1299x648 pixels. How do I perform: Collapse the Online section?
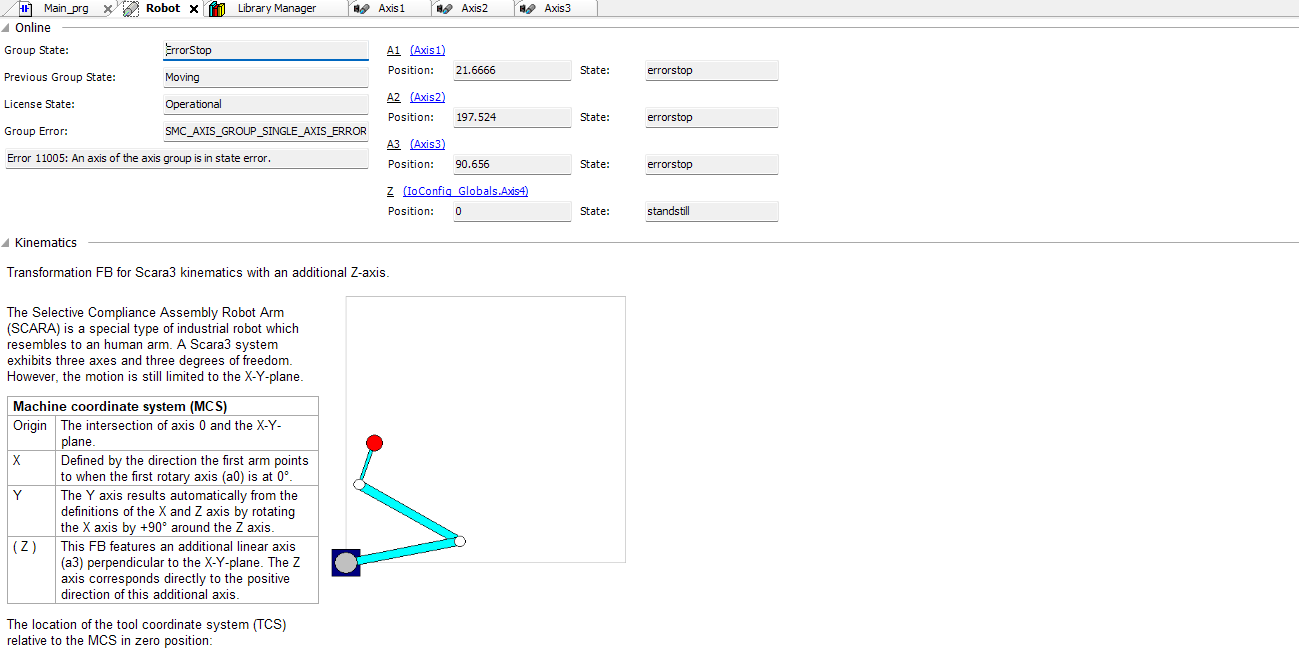point(7,28)
